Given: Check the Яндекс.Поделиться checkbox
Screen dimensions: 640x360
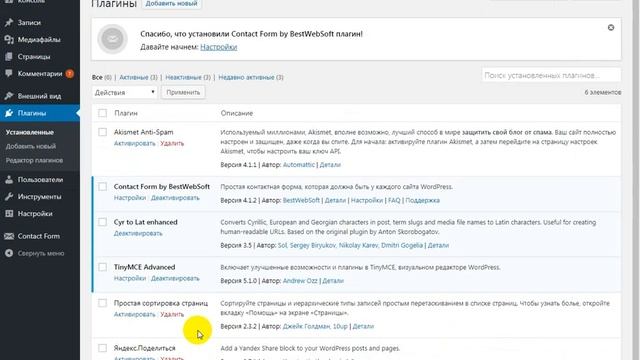Looking at the screenshot, I should (x=102, y=348).
